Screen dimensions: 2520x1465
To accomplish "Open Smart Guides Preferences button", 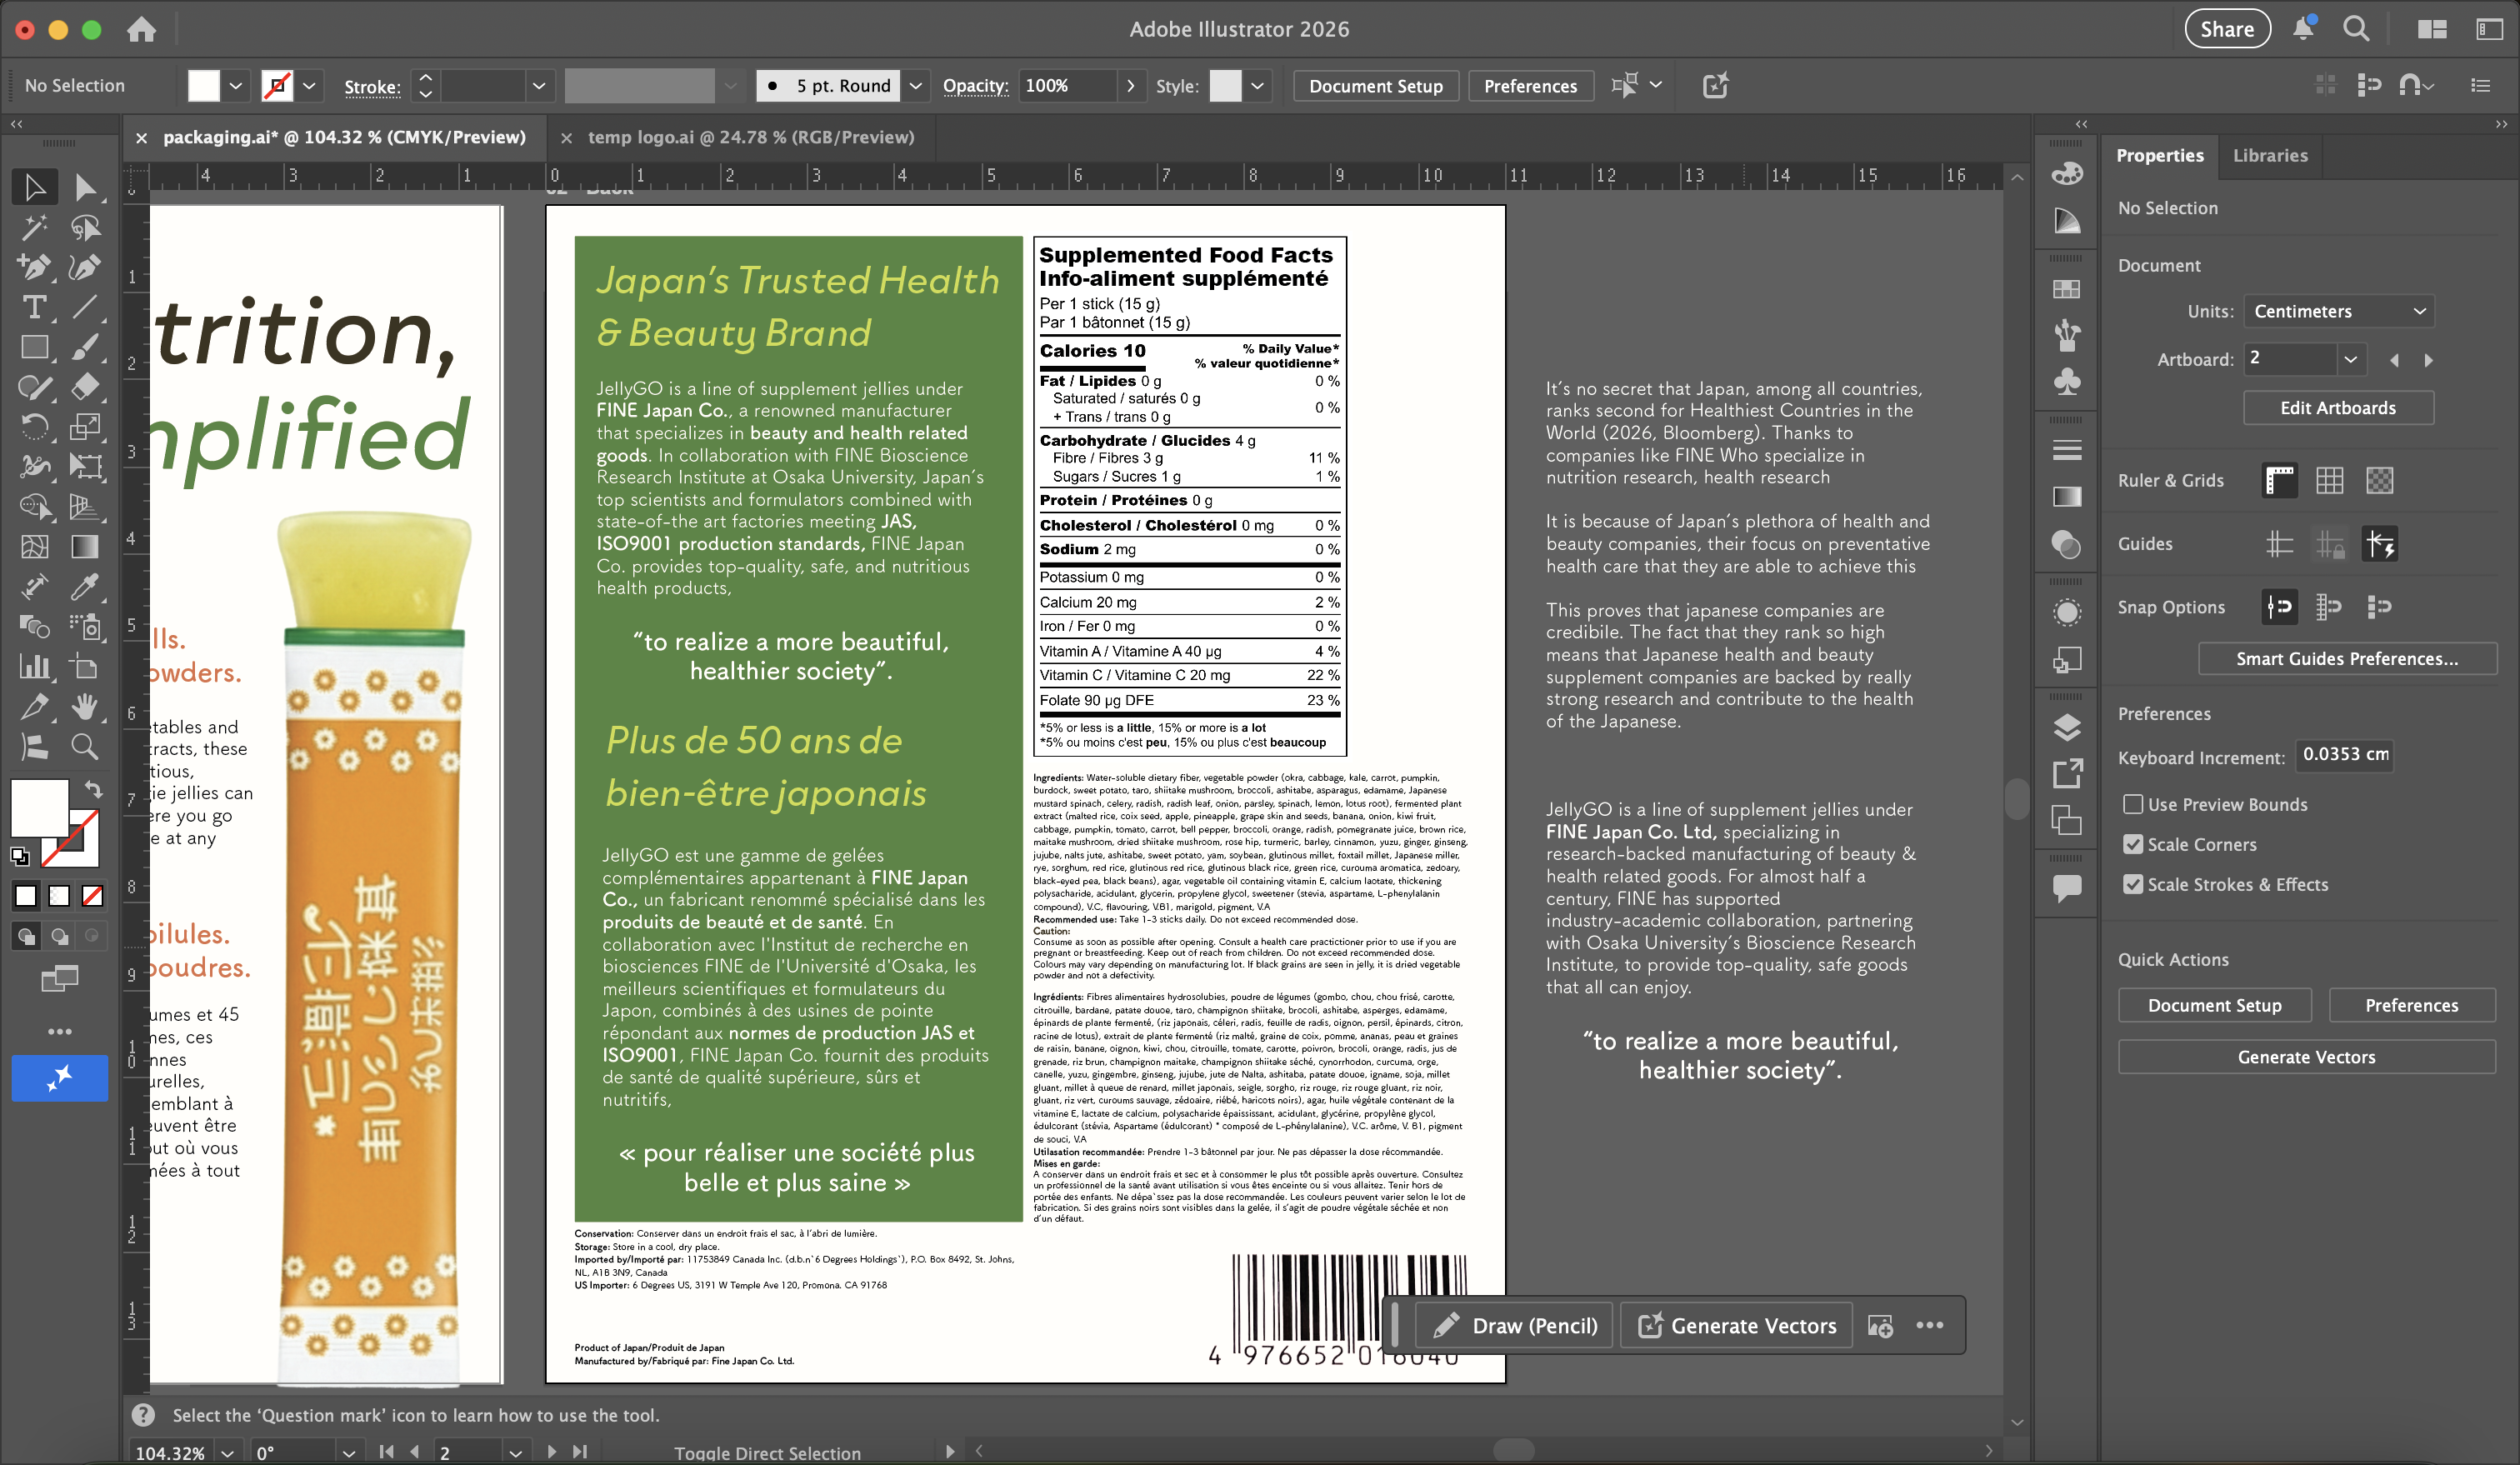I will click(x=2346, y=659).
